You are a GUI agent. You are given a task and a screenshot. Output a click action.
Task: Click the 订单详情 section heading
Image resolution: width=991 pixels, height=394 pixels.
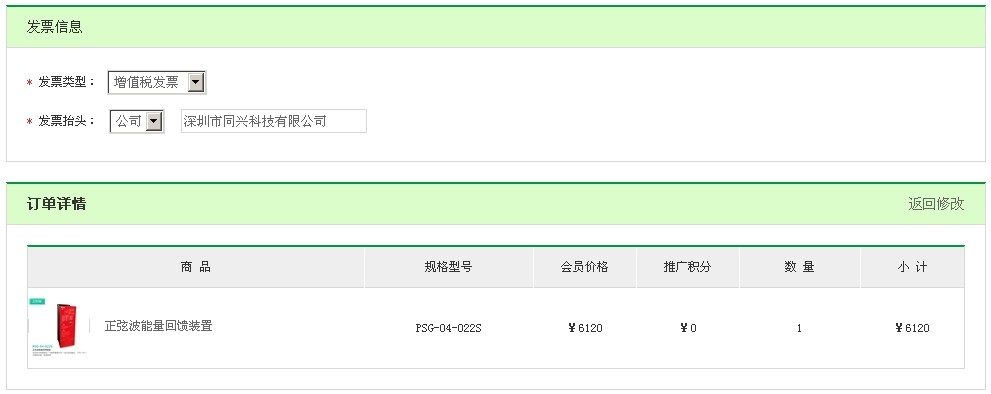click(x=56, y=204)
